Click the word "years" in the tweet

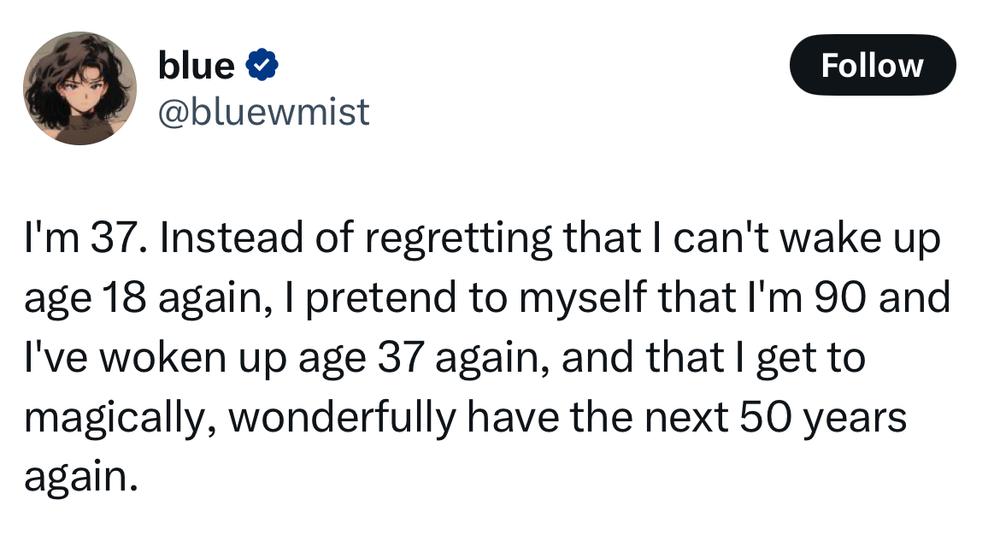coord(854,420)
